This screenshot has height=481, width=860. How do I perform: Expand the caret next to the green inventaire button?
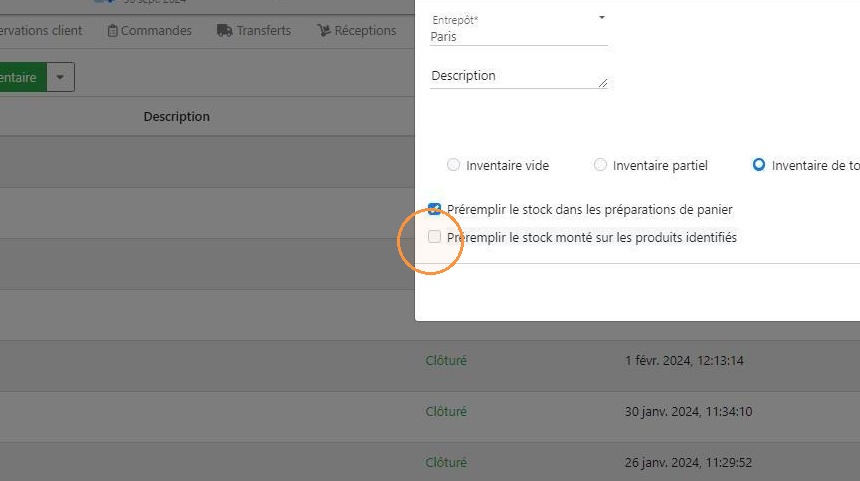[60, 77]
